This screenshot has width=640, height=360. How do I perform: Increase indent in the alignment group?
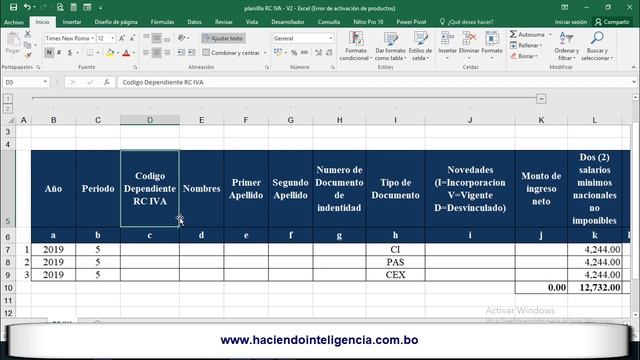pos(192,53)
